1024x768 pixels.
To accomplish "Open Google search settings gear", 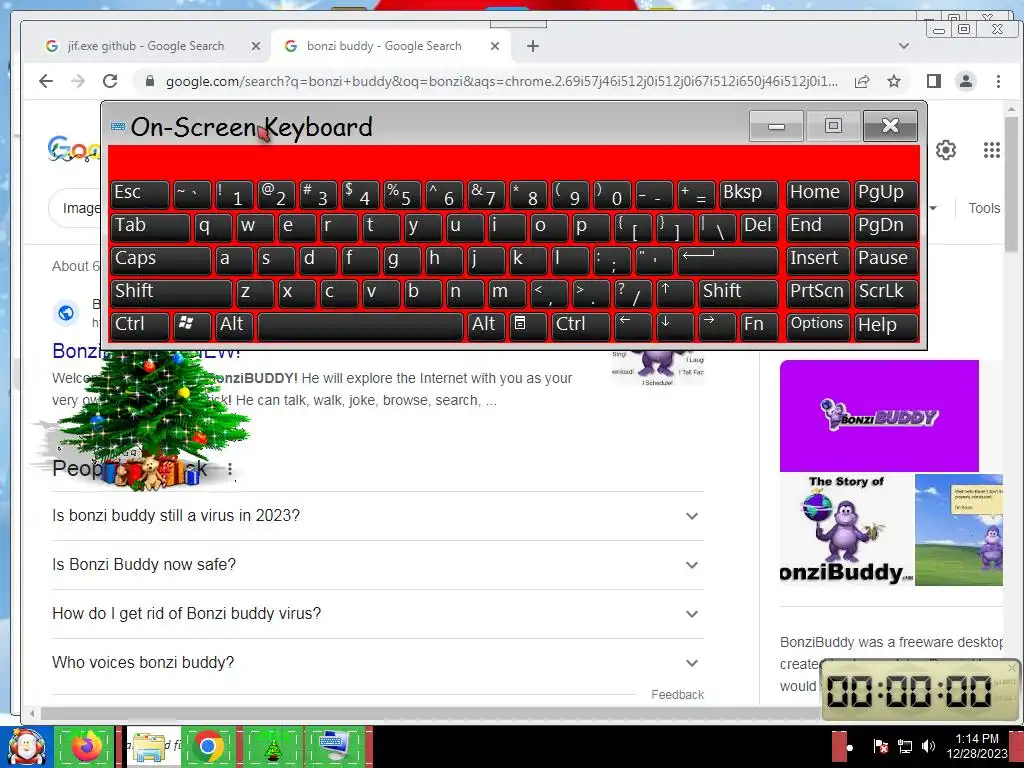I will coord(946,150).
